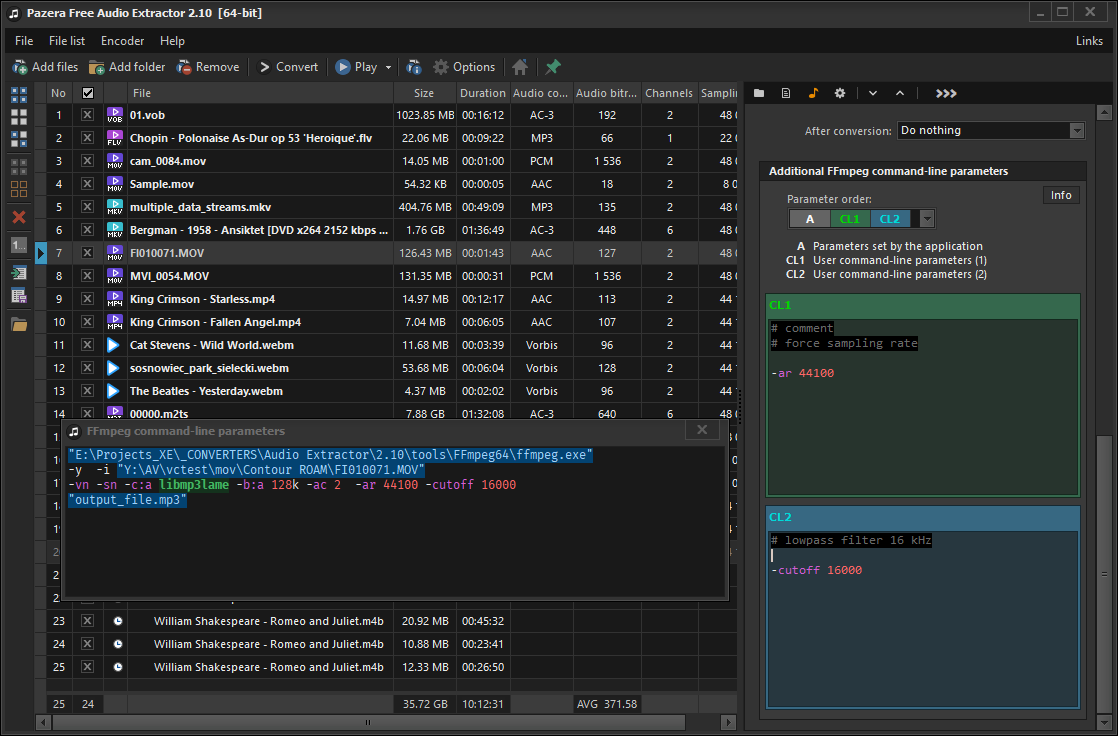
Task: Open Links in the top right
Action: click(x=1089, y=41)
